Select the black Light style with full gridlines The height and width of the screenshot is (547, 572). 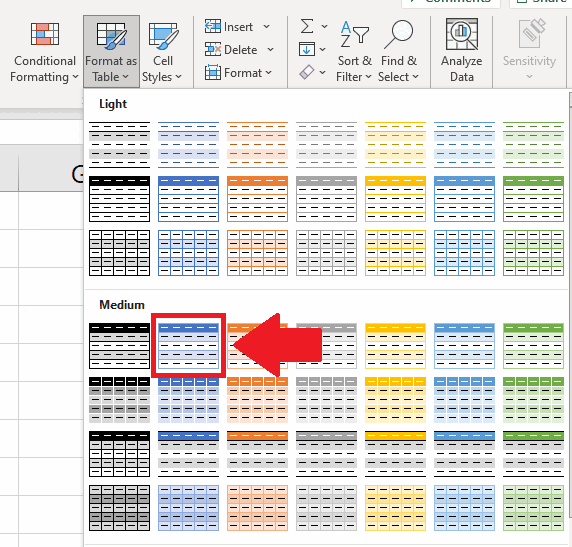[119, 253]
